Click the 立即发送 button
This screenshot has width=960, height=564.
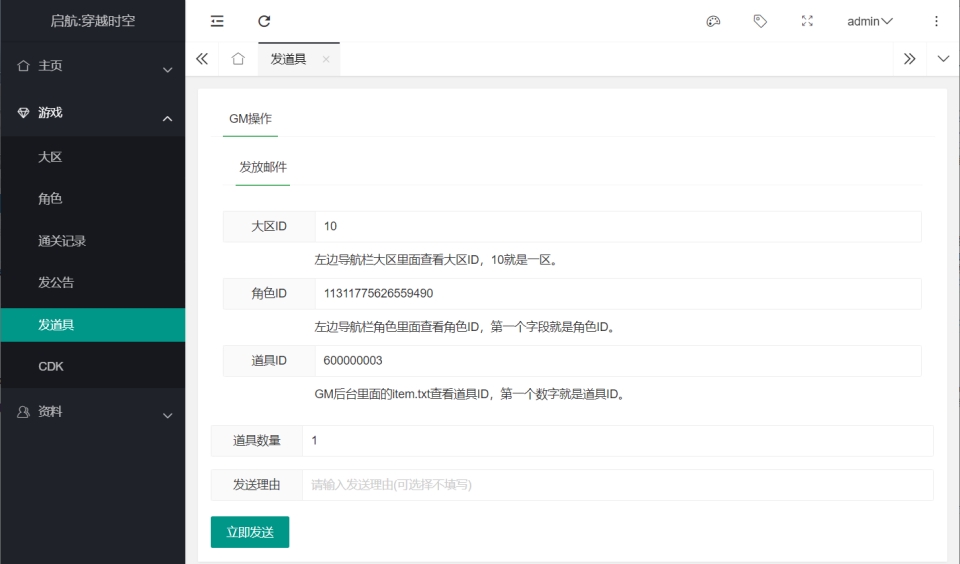(x=250, y=532)
